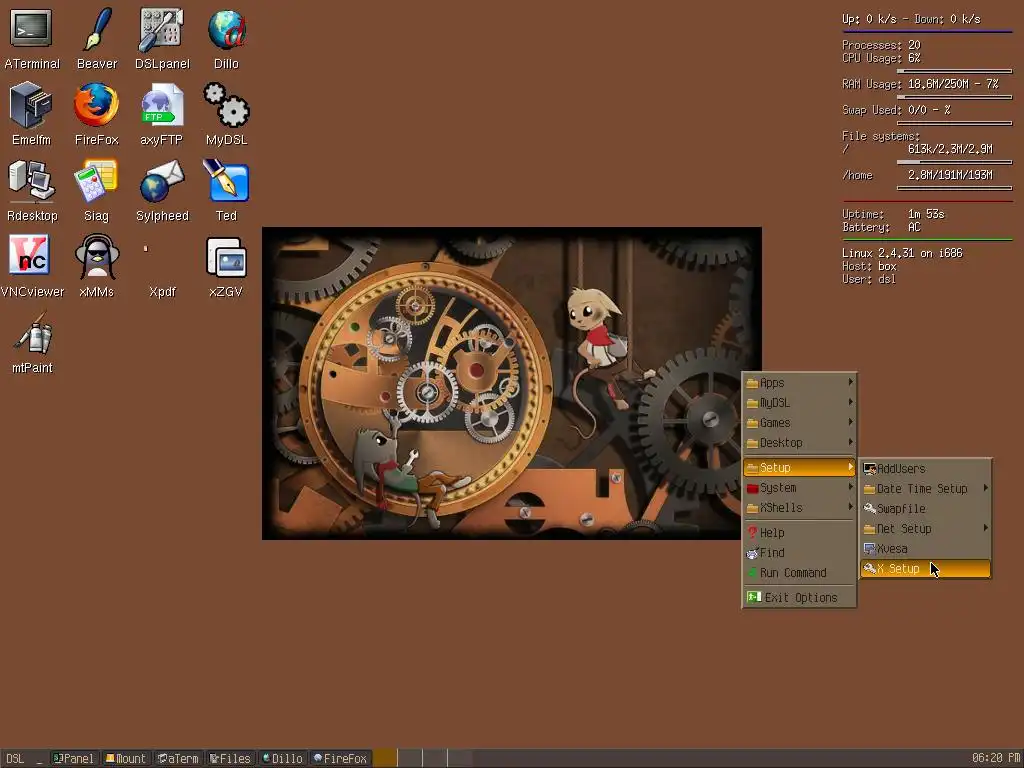Click the CPU Usage 6% readout
Viewport: 1024px width, 768px height.
pyautogui.click(x=881, y=58)
